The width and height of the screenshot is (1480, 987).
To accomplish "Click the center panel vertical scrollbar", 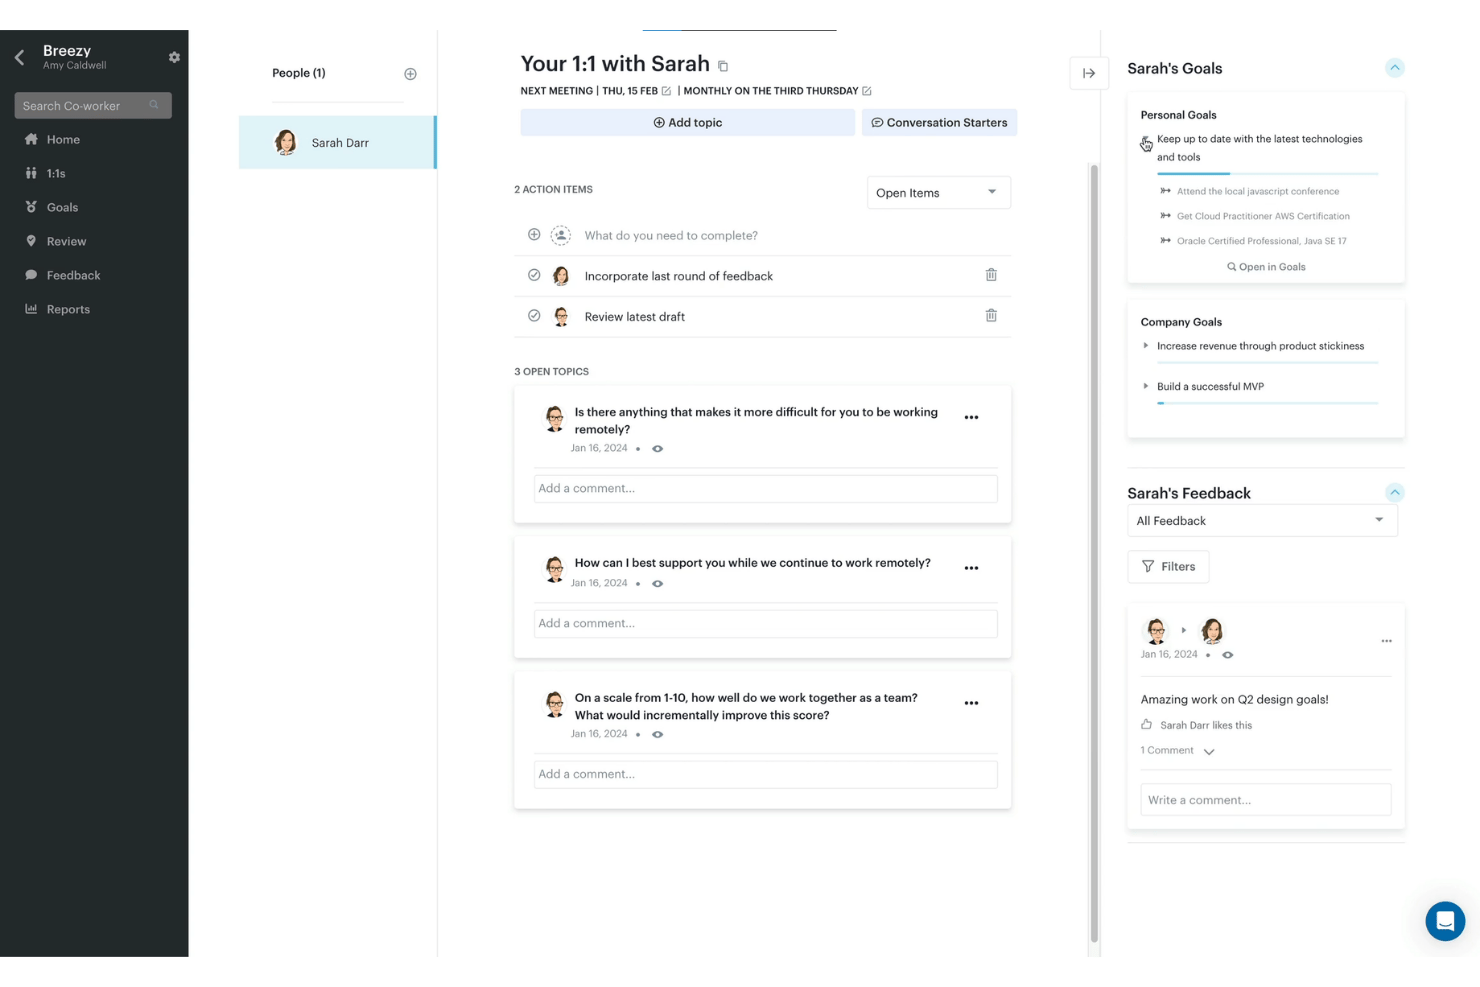I will coord(1094,553).
